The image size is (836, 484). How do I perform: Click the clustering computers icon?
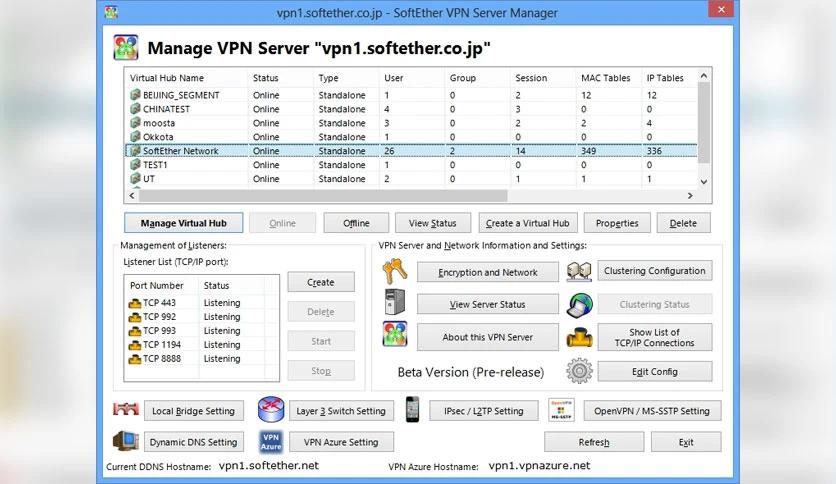(580, 271)
